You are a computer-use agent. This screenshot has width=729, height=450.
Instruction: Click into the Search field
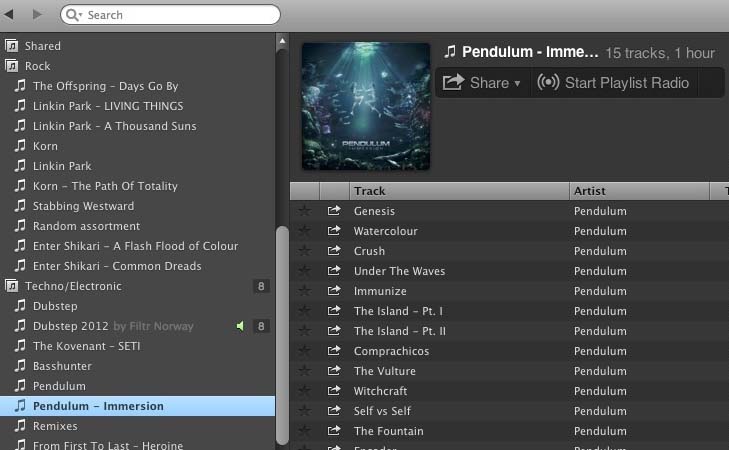[x=170, y=15]
